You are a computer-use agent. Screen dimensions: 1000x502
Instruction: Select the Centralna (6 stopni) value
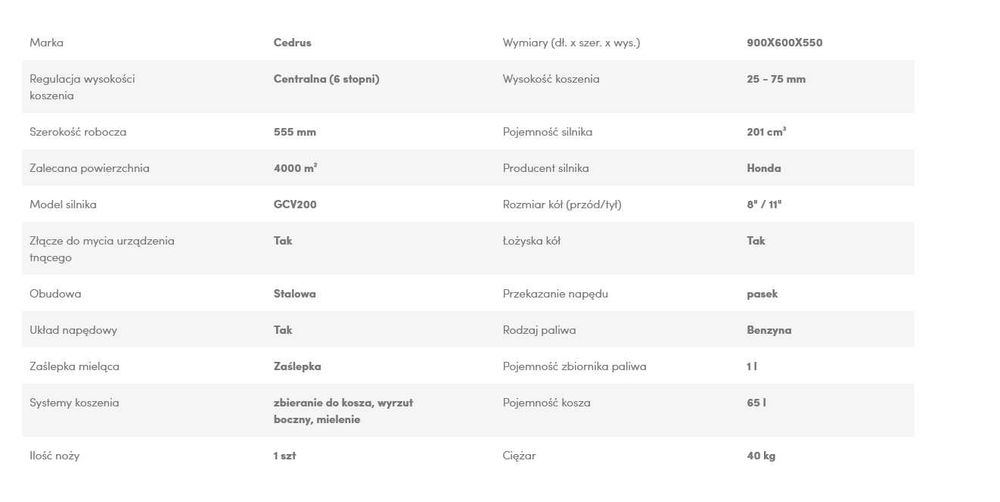[326, 79]
